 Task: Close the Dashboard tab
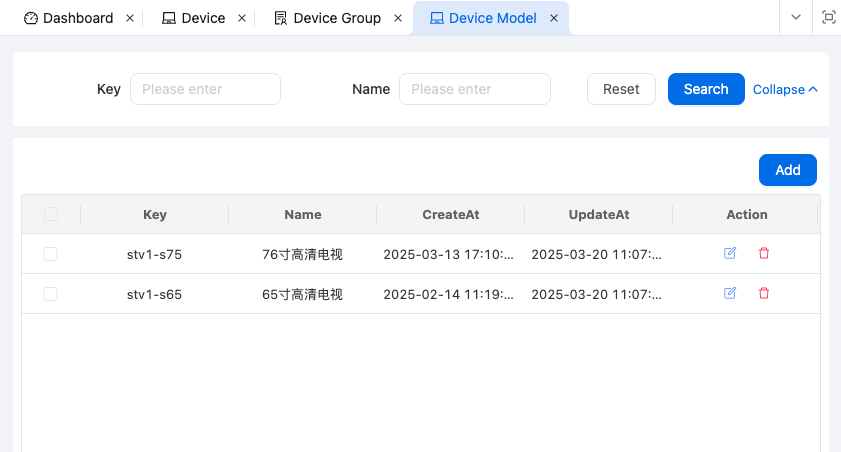130,18
